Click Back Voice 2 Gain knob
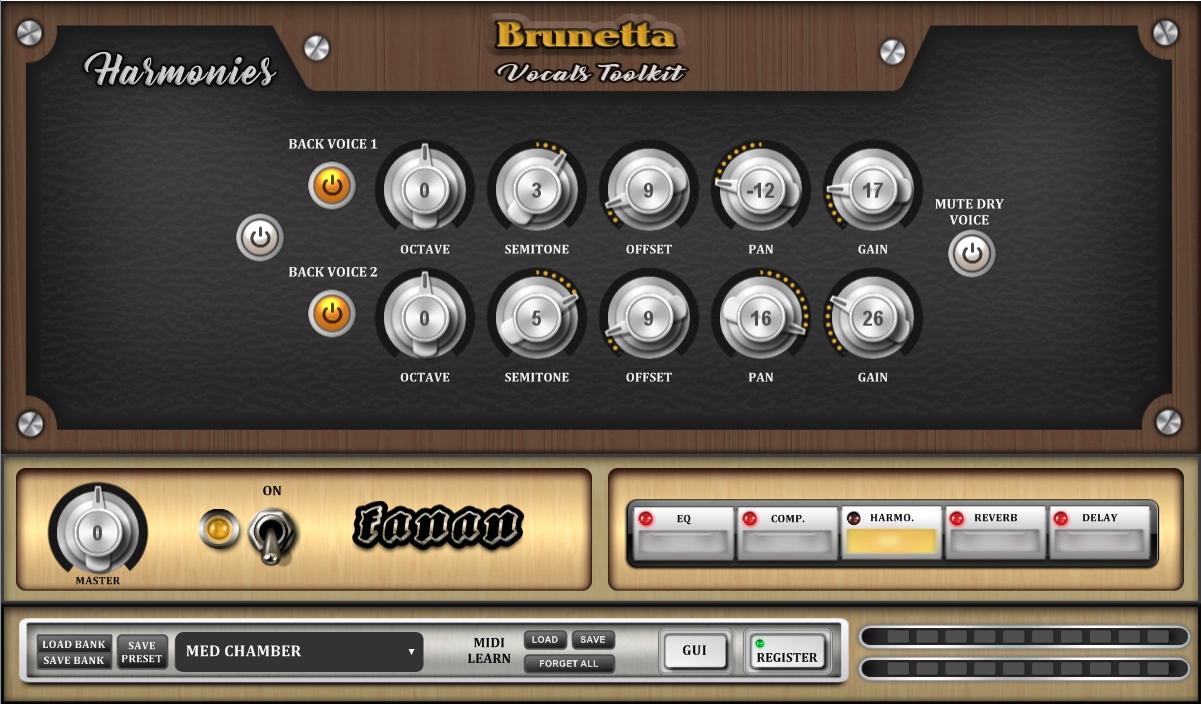The height and width of the screenshot is (704, 1201). [x=872, y=318]
